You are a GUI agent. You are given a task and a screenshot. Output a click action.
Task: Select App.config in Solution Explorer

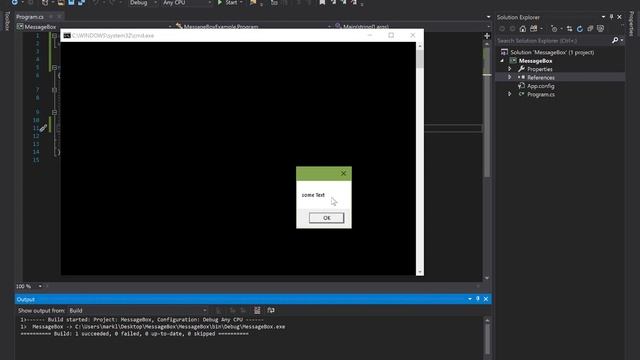(540, 86)
